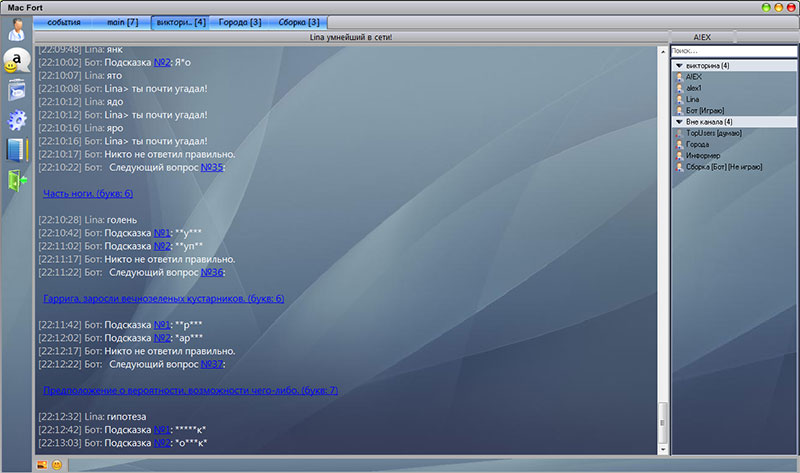This screenshot has height=473, width=800.
Task: Click the 'Часть ноги. (букв: 6)' link
Action: [x=88, y=193]
